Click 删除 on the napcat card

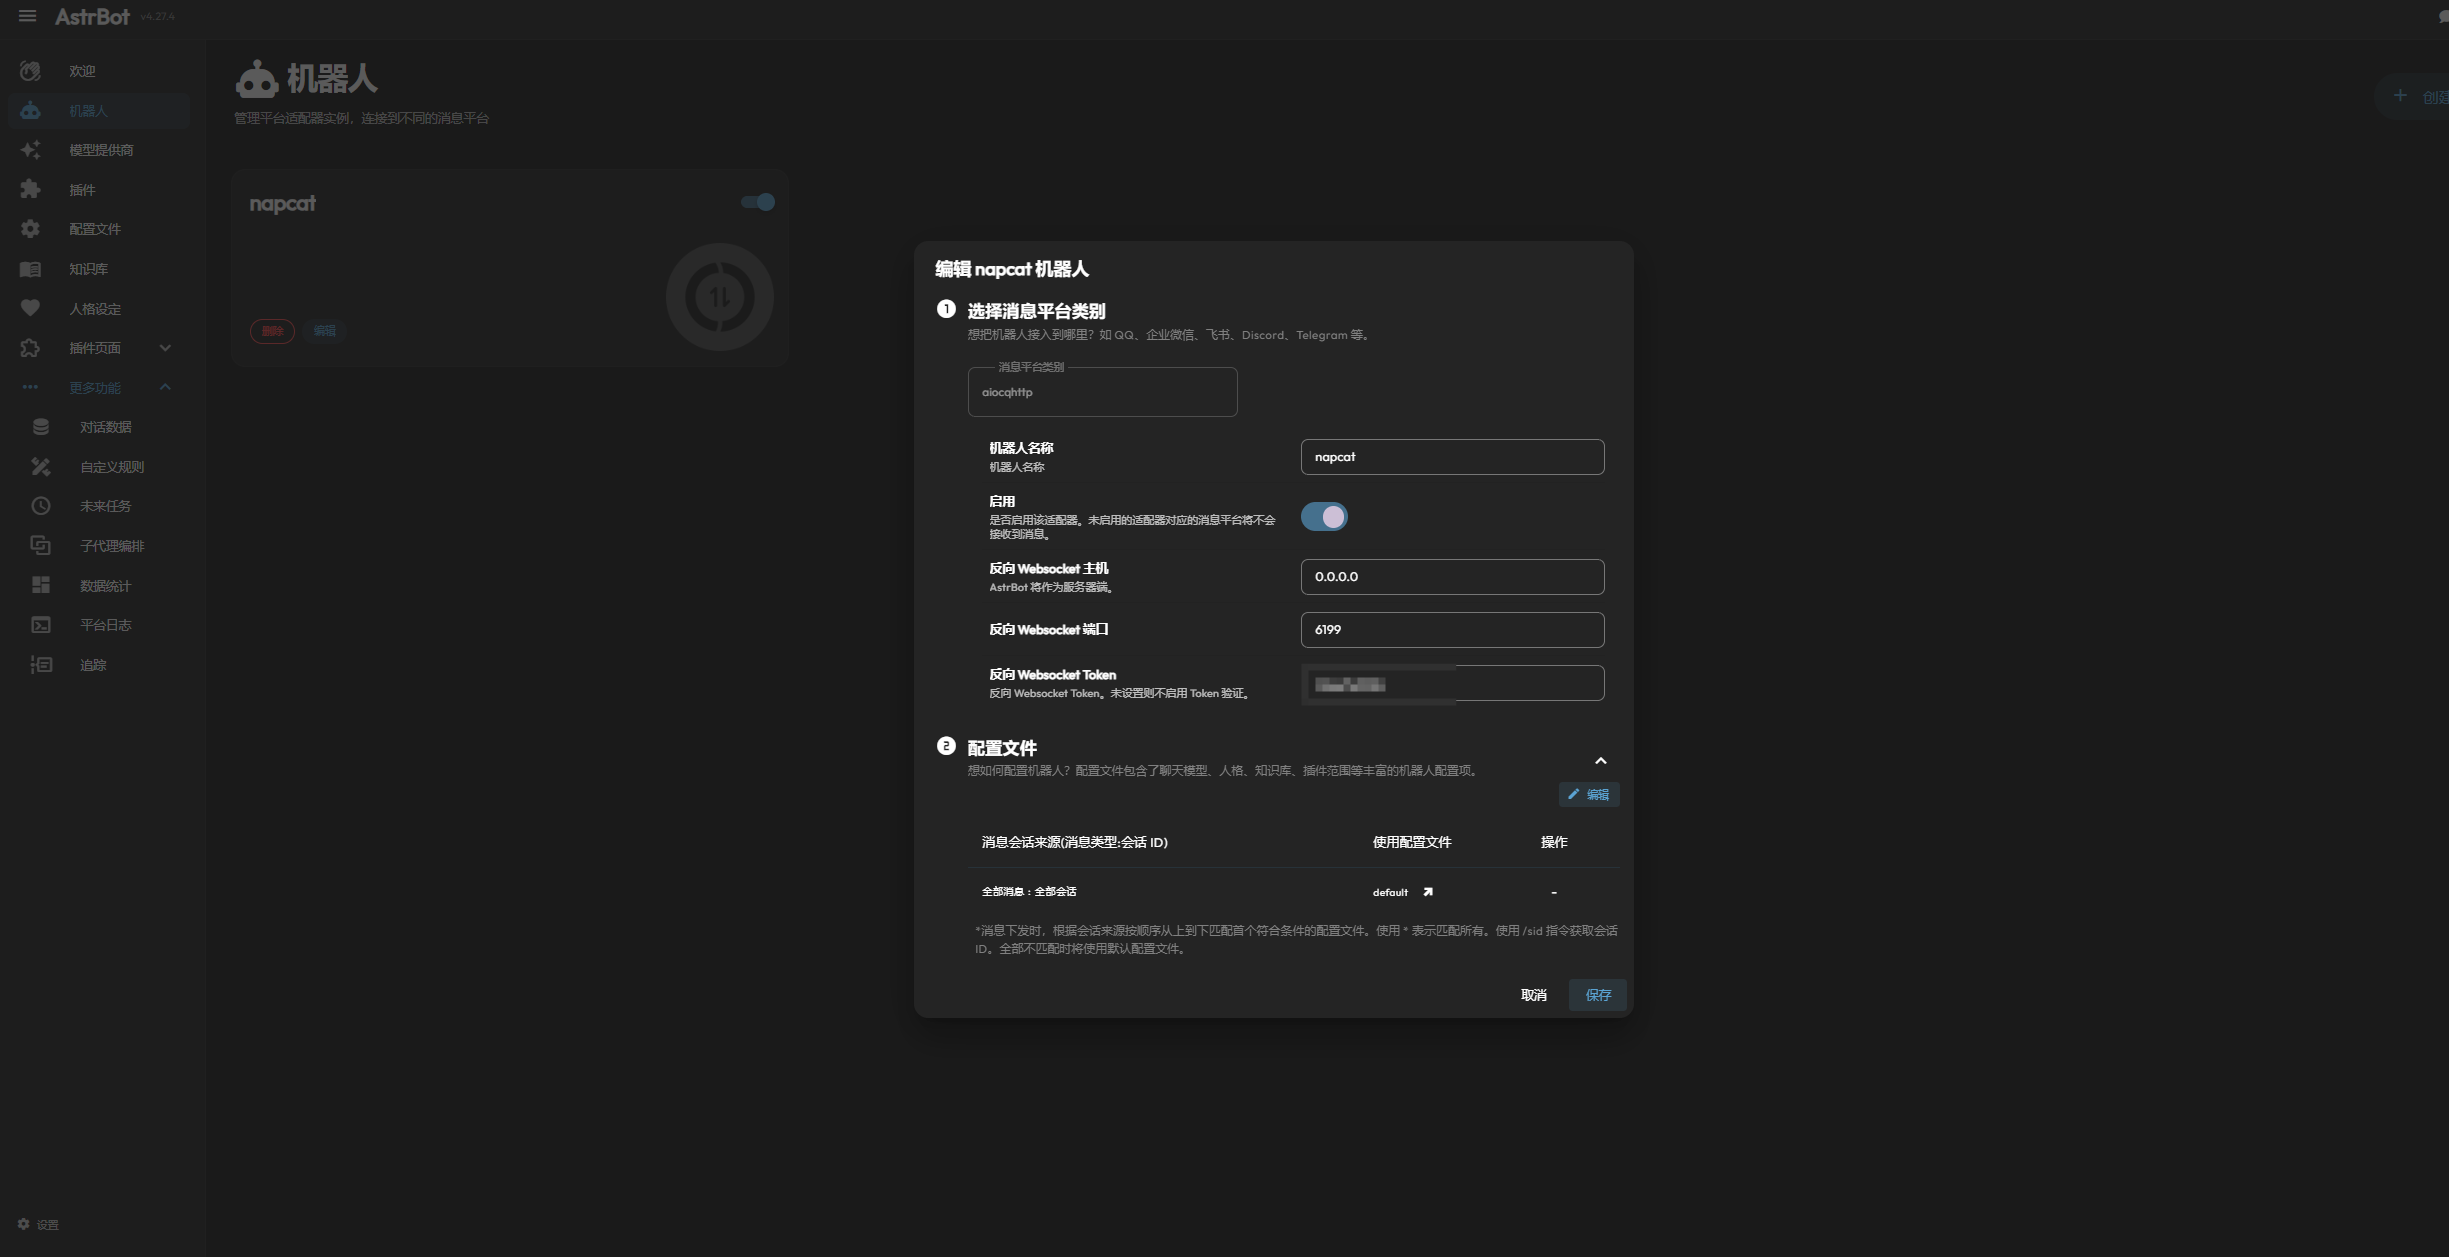pyautogui.click(x=272, y=331)
